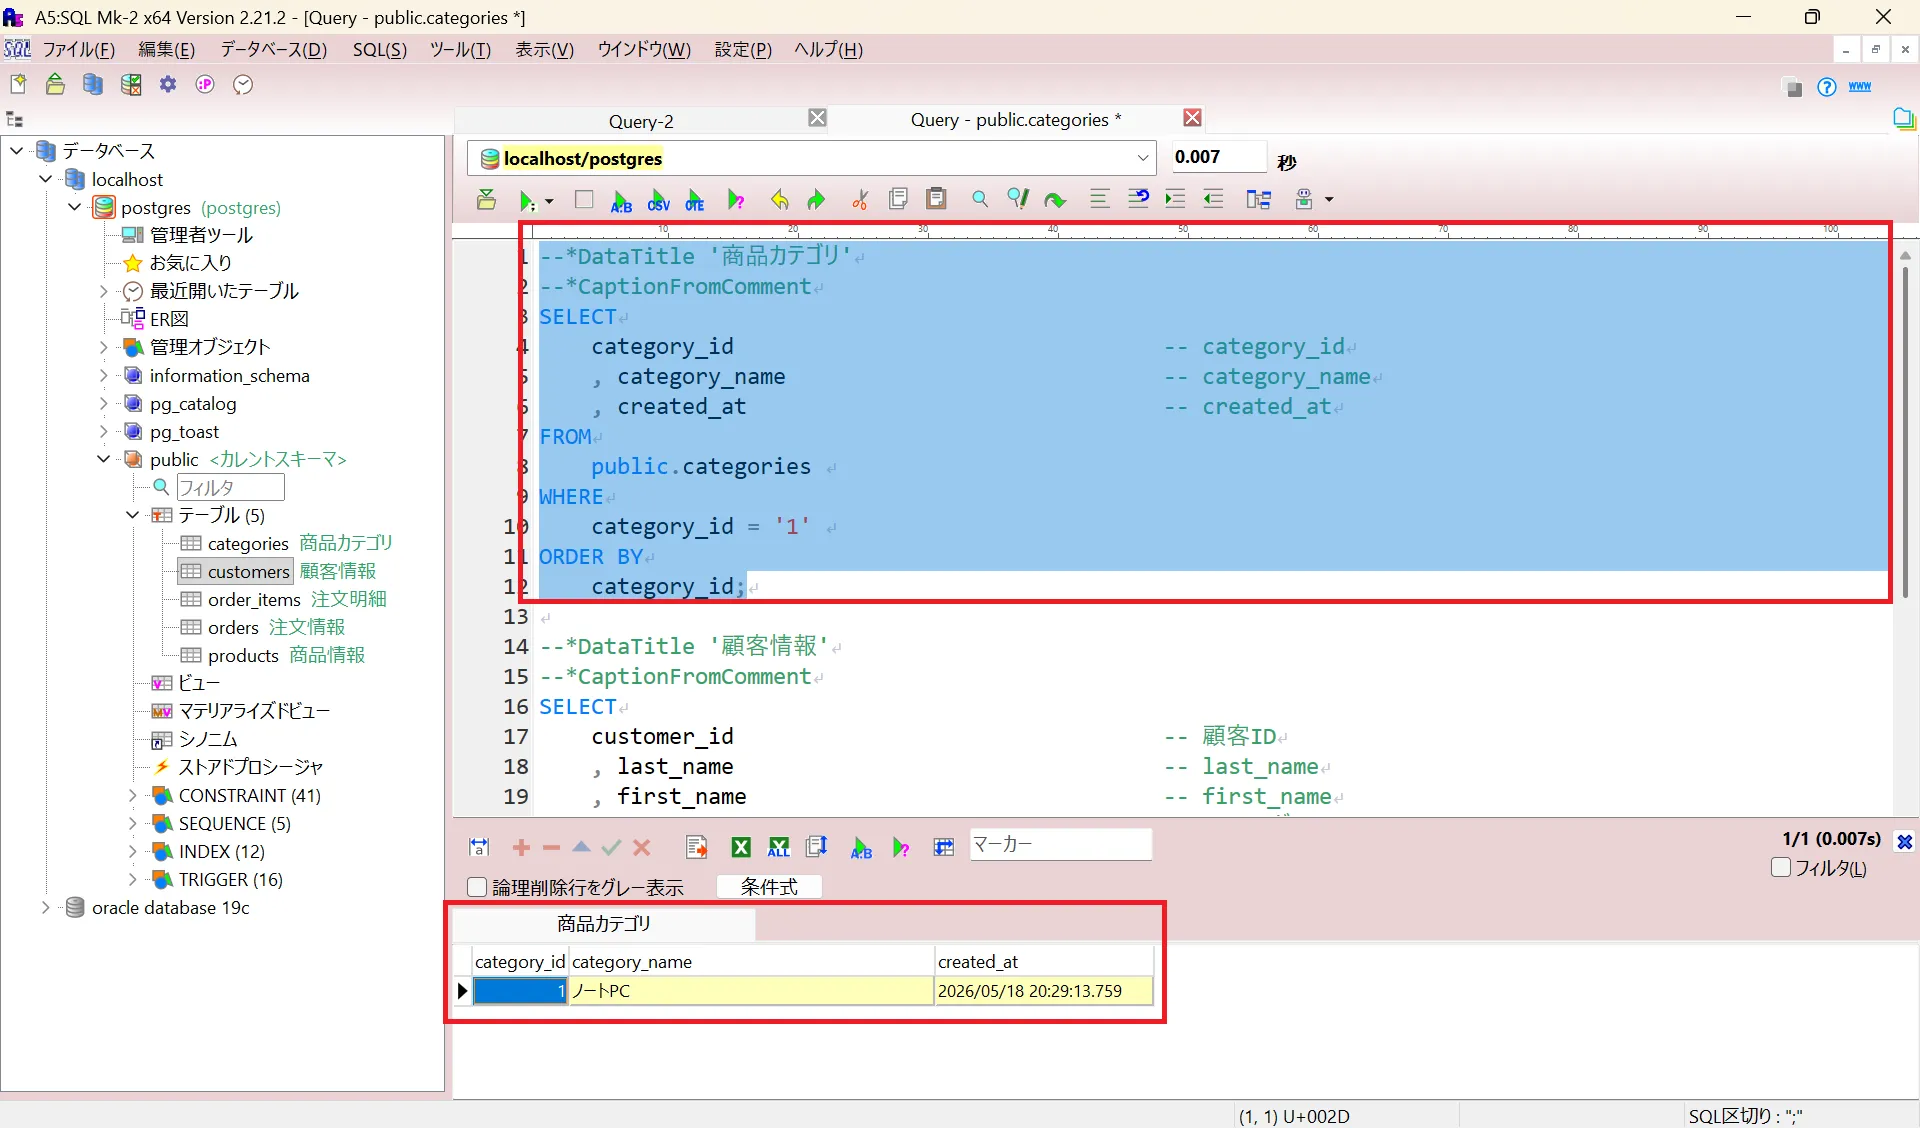Click the SQL format align icon
1920x1128 pixels.
coord(1099,199)
